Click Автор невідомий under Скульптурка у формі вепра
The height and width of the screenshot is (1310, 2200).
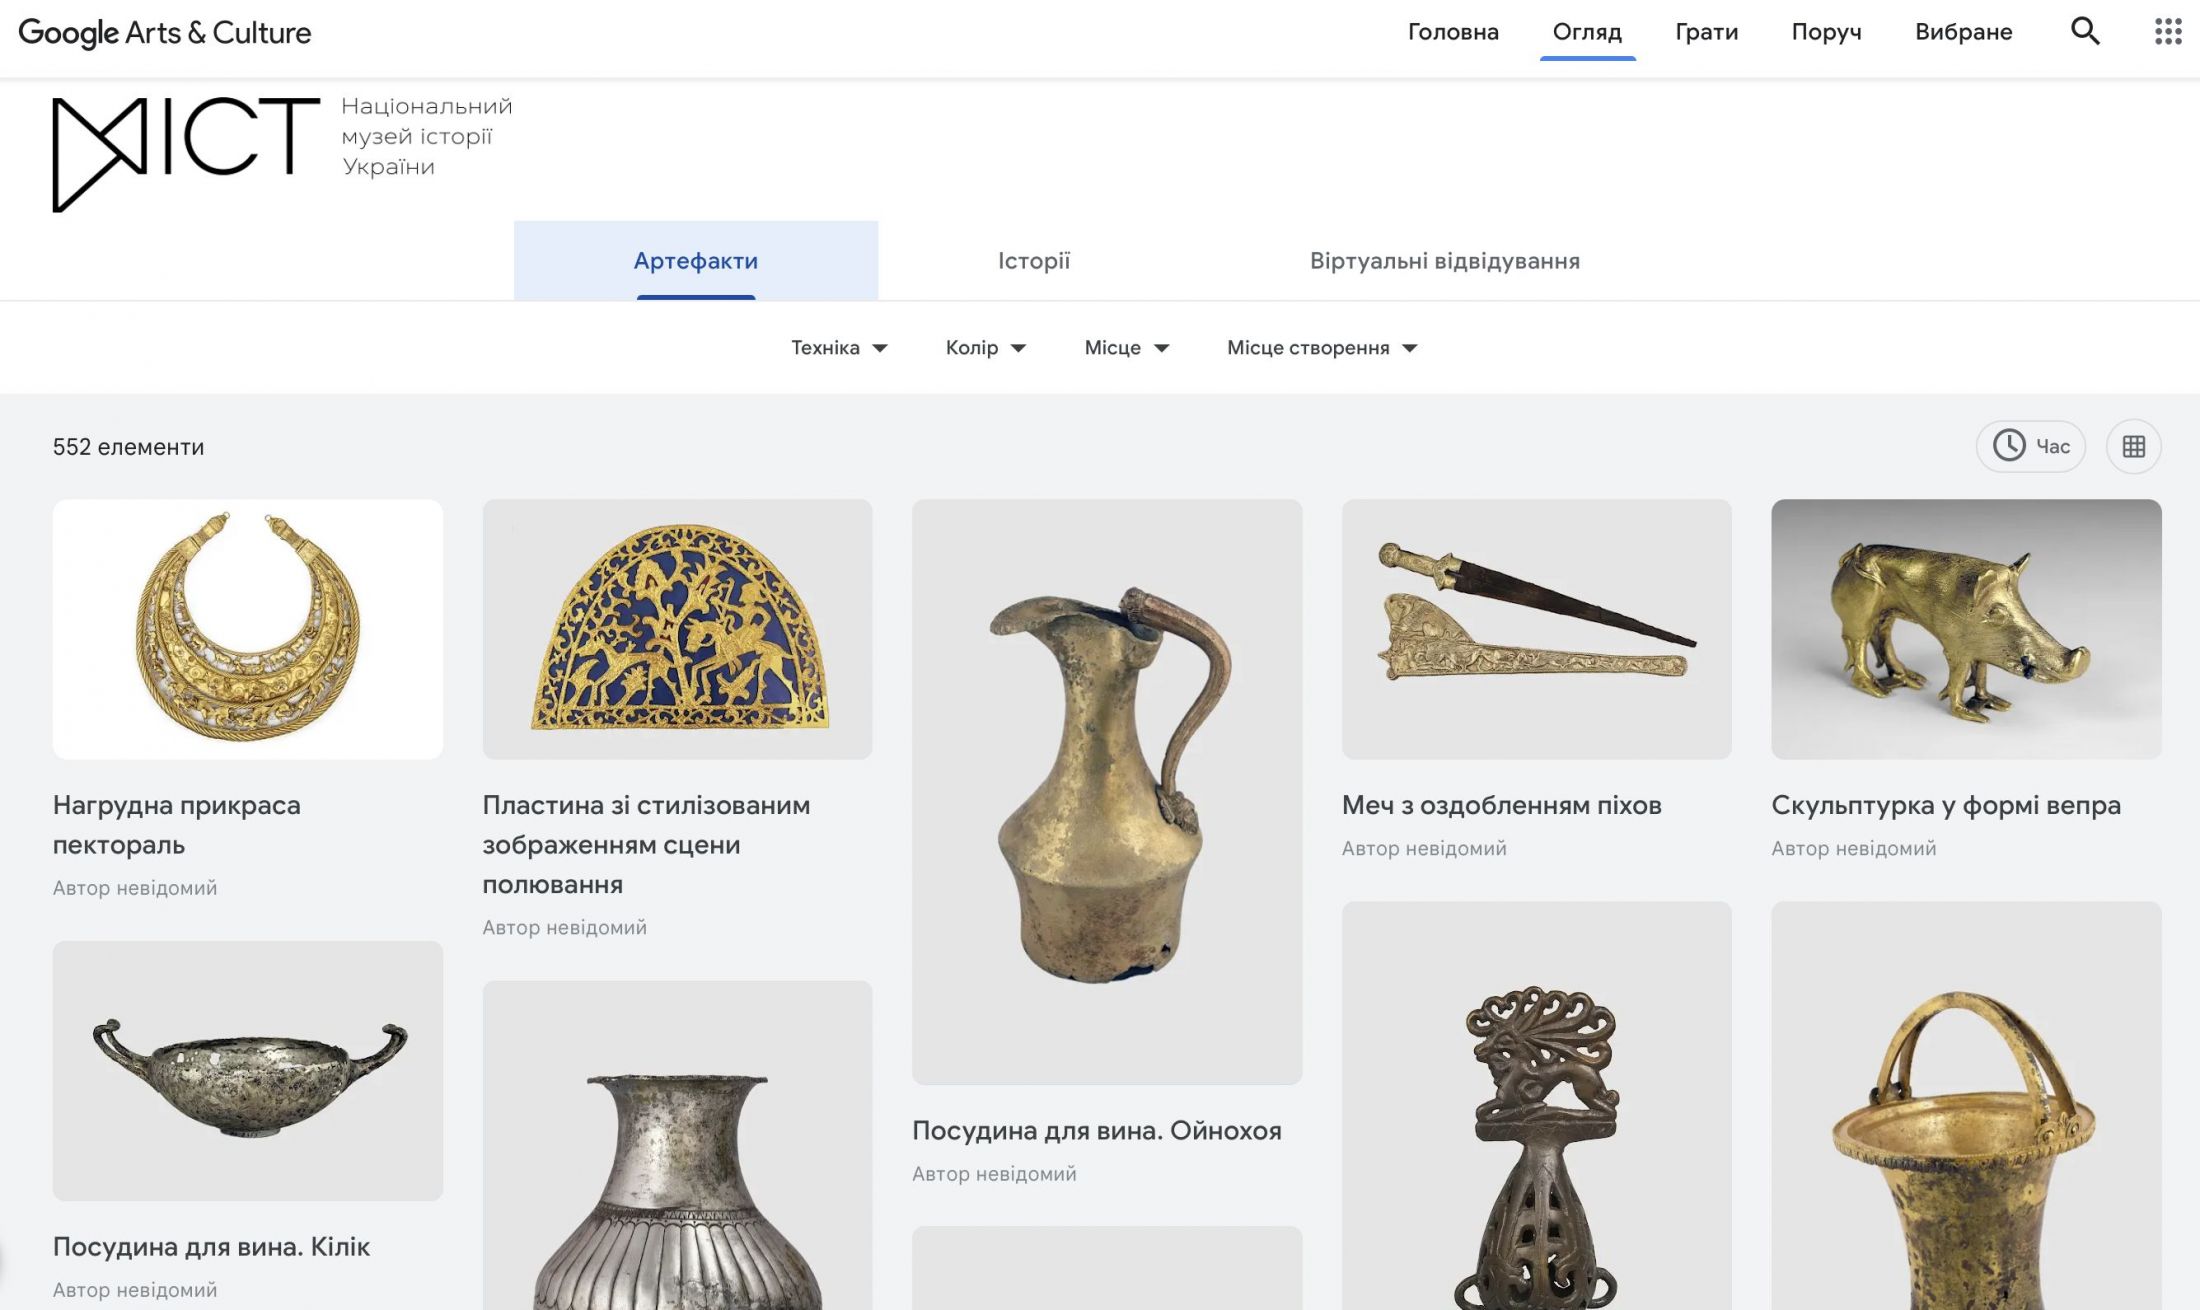(x=1854, y=848)
